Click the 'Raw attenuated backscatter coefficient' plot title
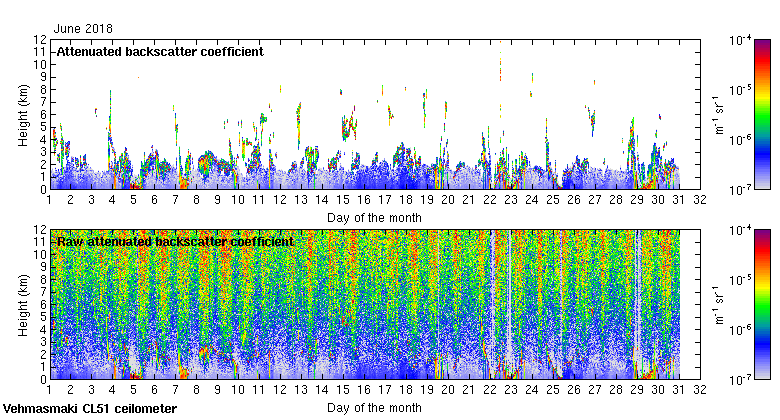This screenshot has height=420, width=780. coord(175,242)
